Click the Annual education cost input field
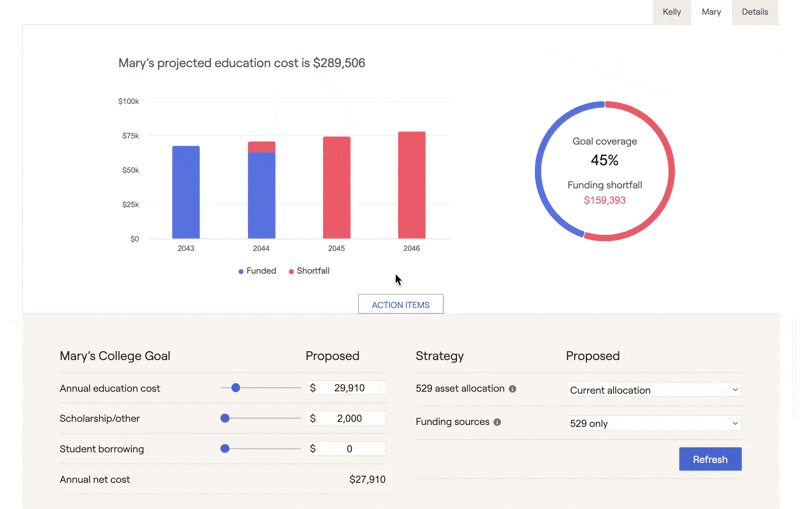Screen dimensions: 800x509 (353, 388)
